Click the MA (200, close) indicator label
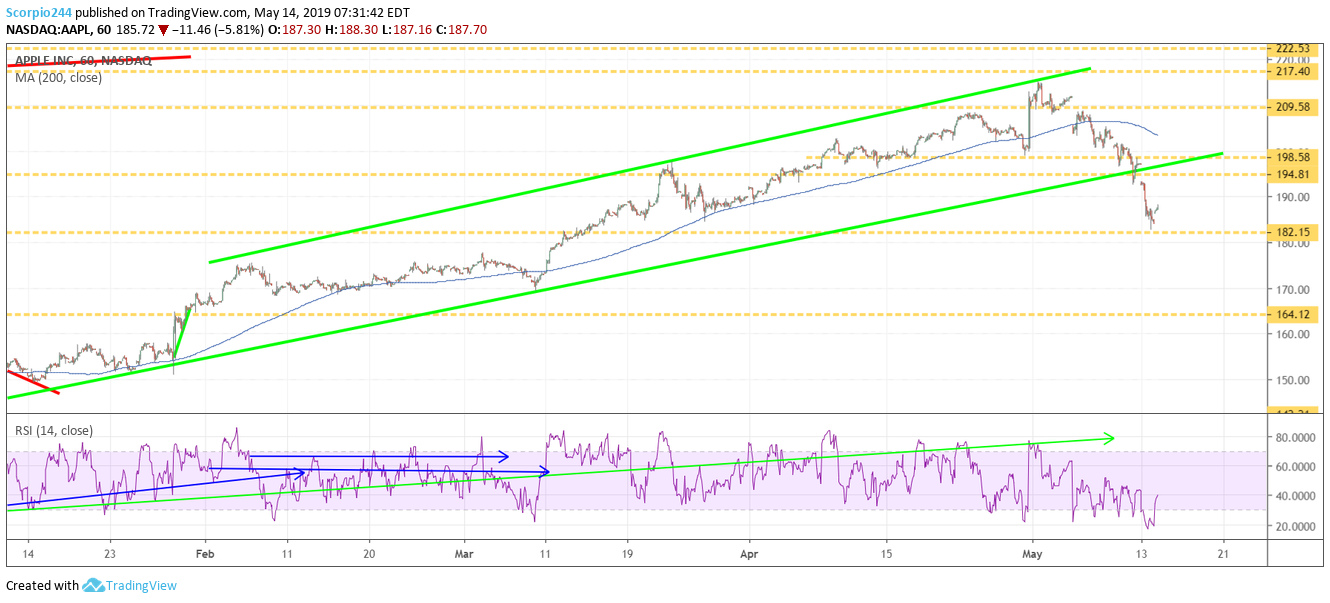The image size is (1330, 603). coord(58,78)
